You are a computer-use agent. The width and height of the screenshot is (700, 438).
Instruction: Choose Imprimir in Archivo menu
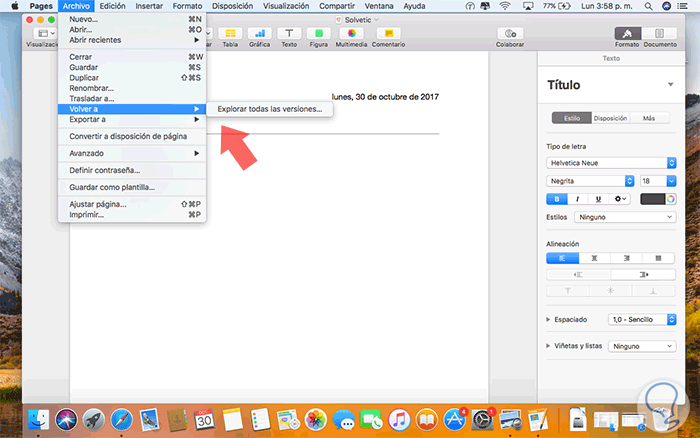click(132, 215)
